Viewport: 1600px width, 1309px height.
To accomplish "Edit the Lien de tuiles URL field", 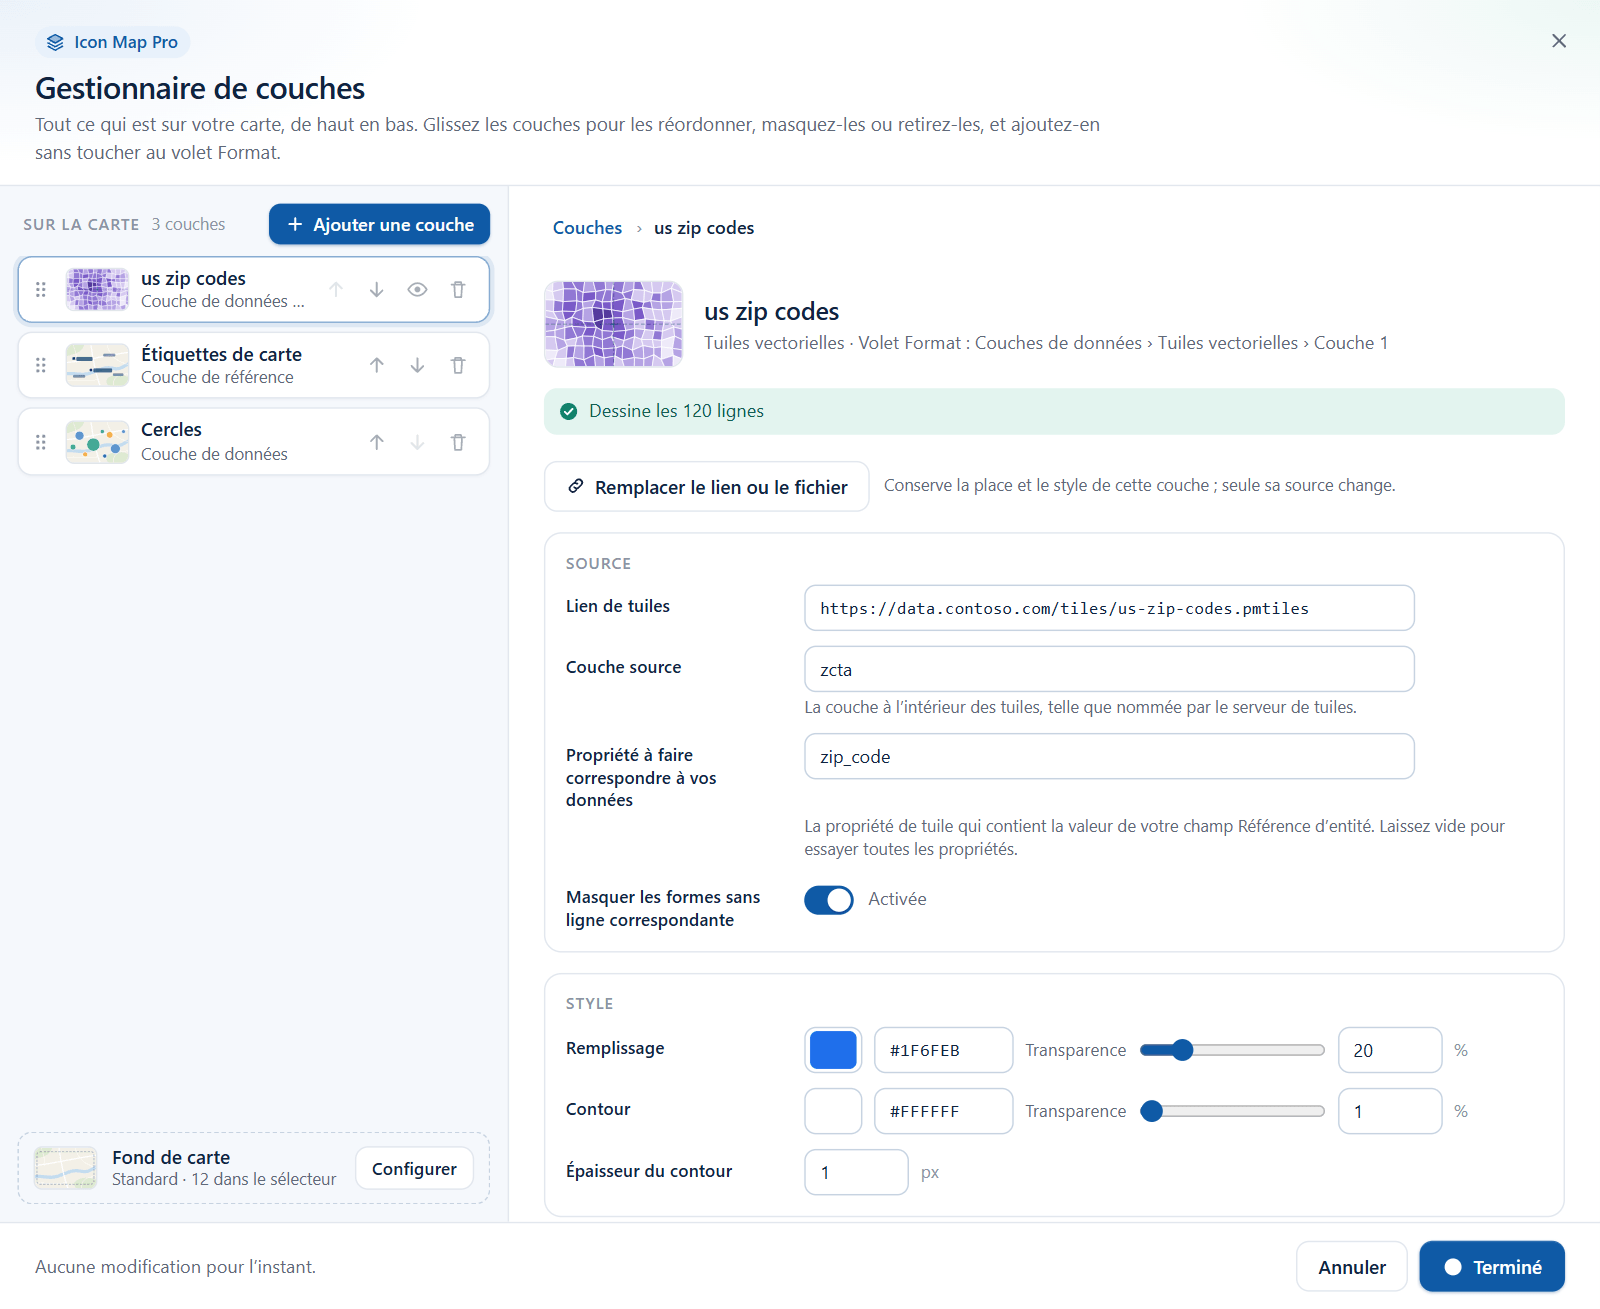I will tap(1109, 608).
